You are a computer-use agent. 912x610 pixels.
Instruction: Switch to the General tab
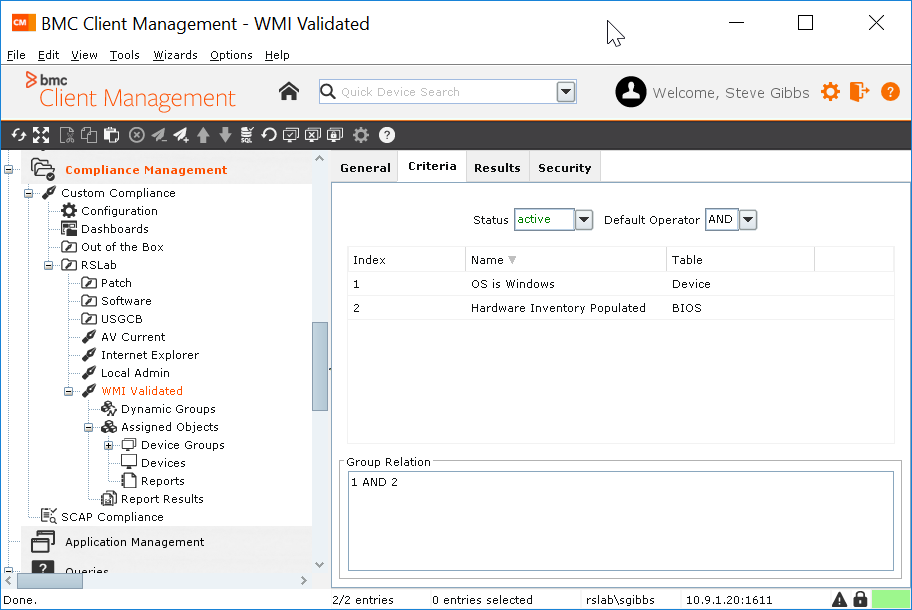365,168
